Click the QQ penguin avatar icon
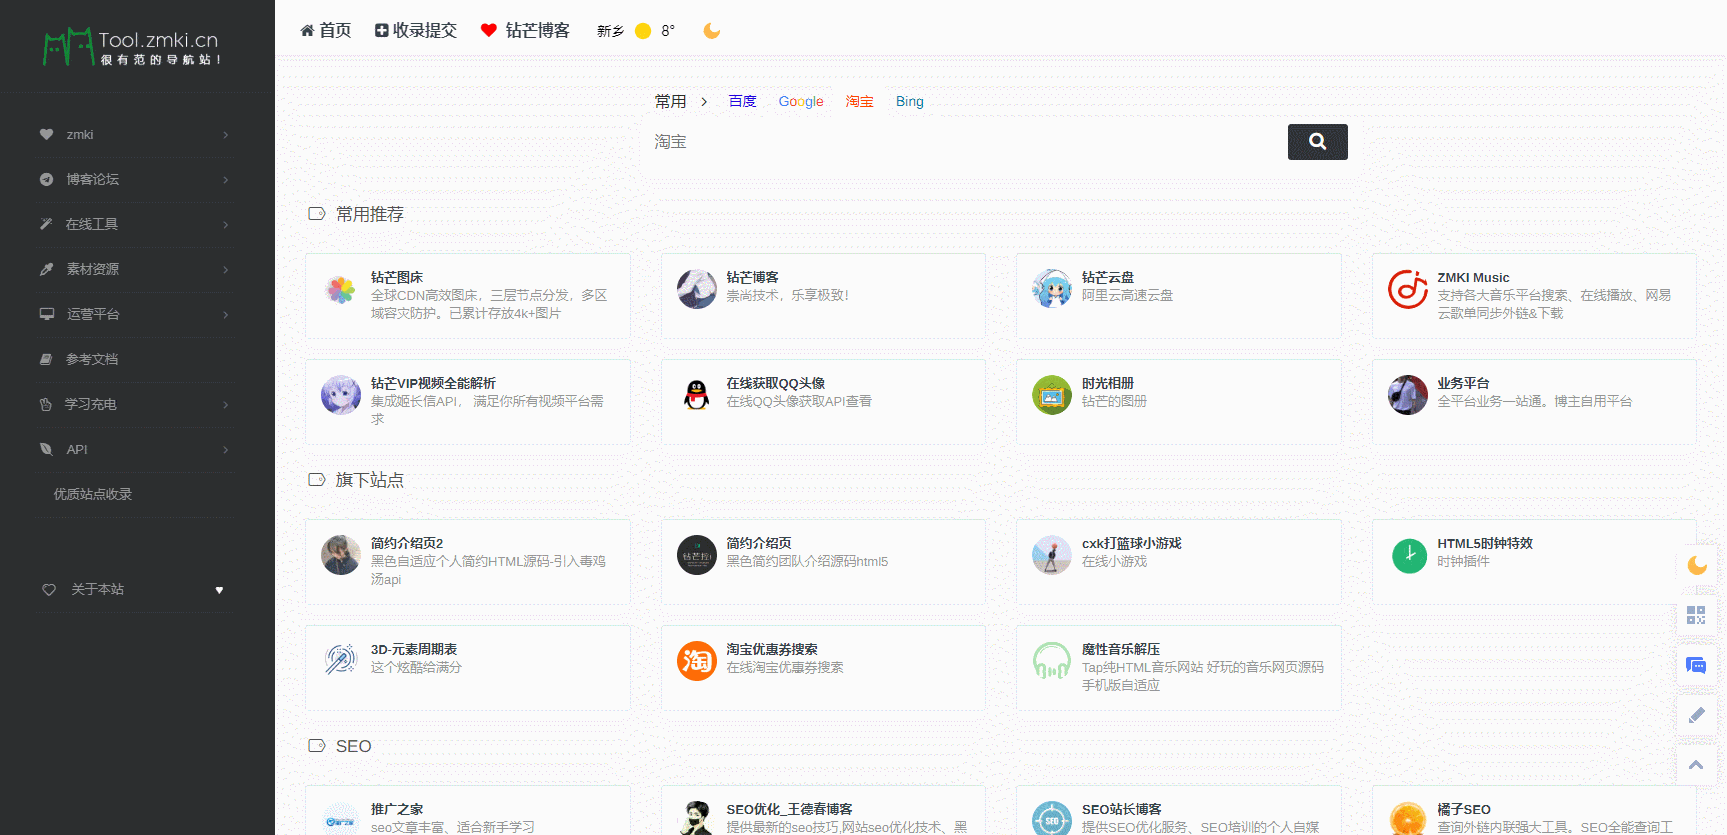1727x835 pixels. [696, 395]
